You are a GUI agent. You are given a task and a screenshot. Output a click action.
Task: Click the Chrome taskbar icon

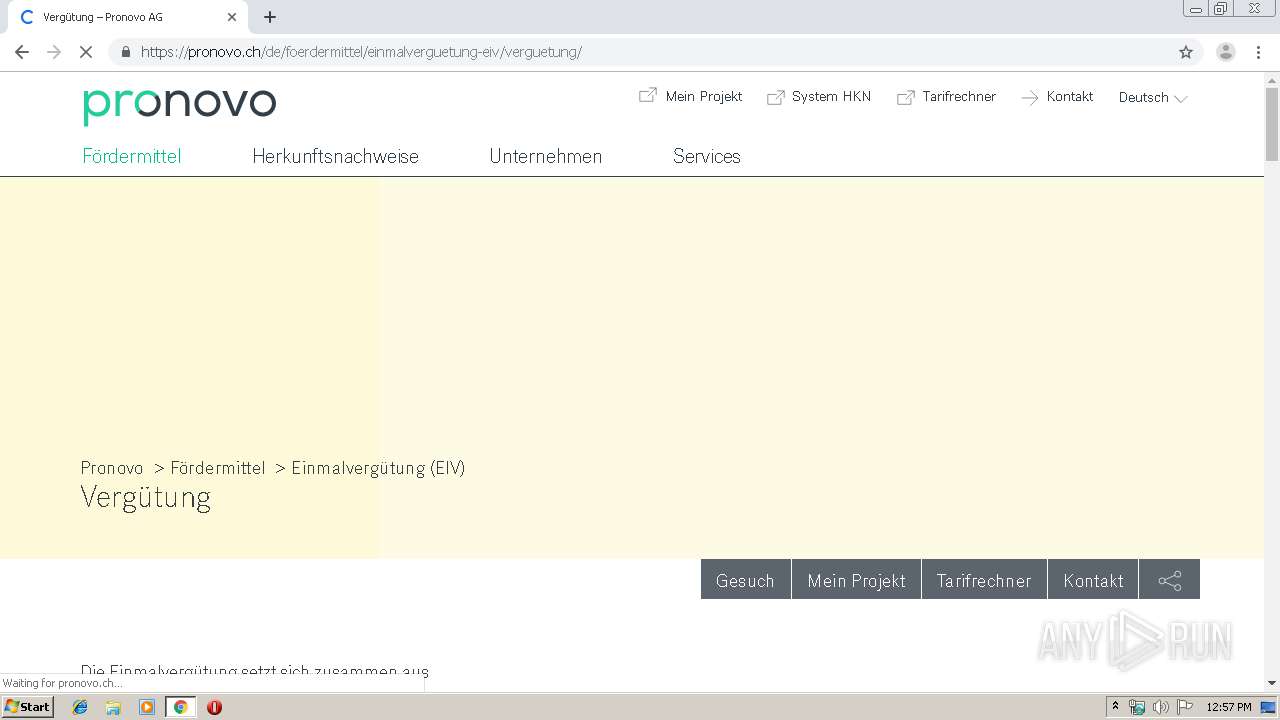coord(180,707)
